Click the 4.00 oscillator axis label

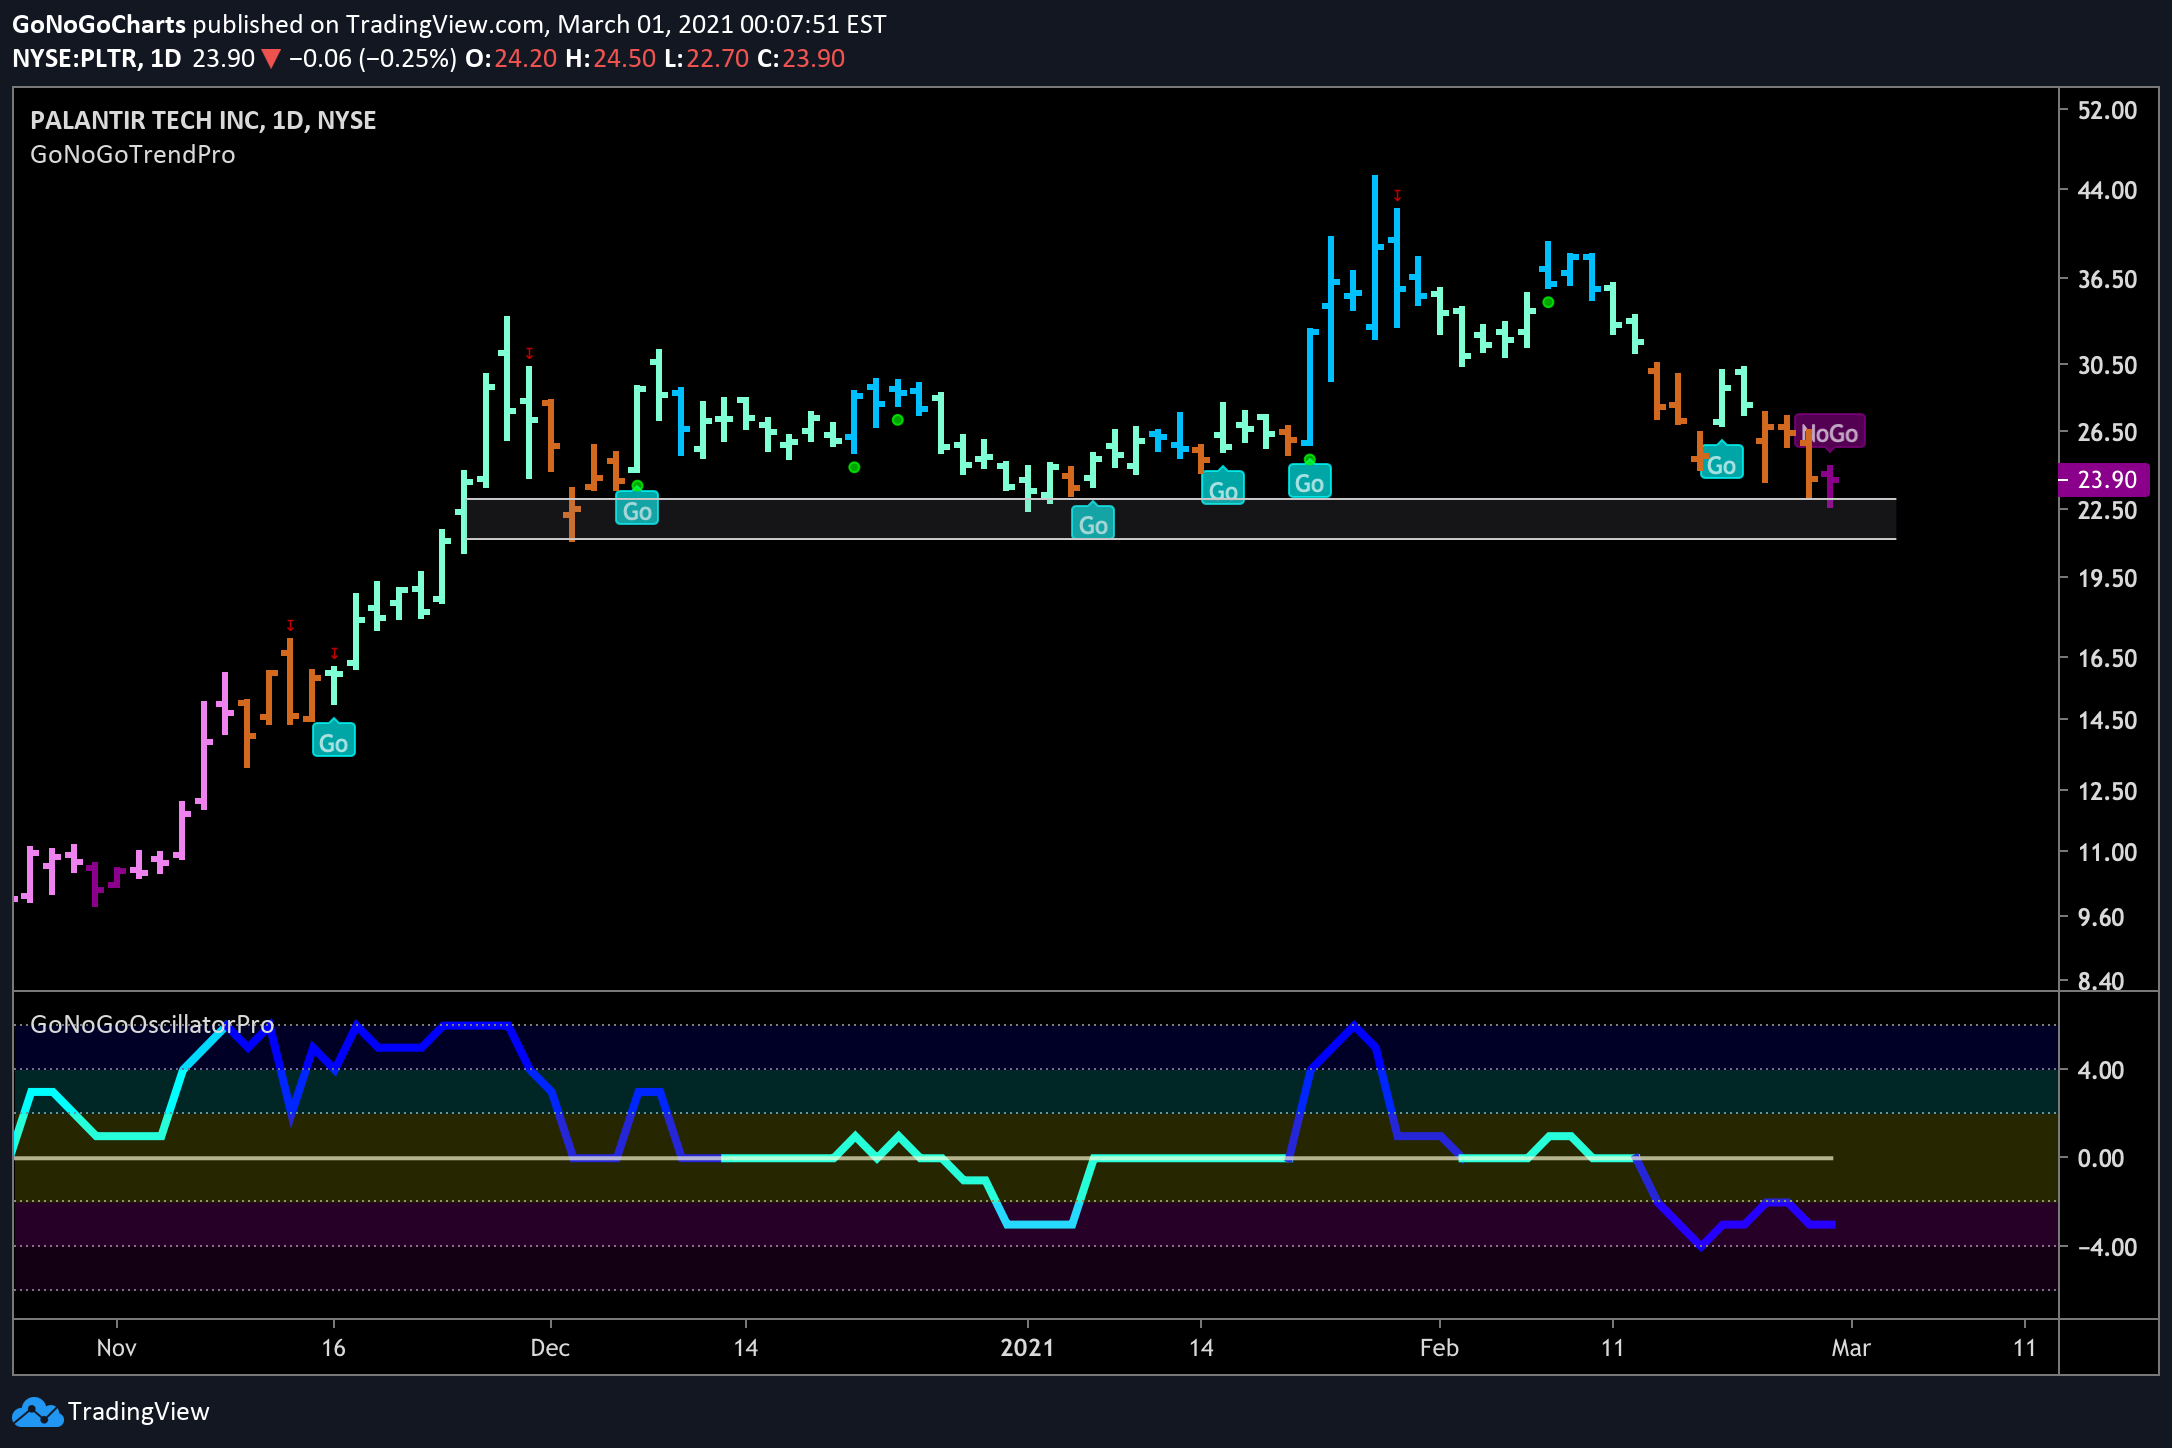(x=2101, y=1070)
